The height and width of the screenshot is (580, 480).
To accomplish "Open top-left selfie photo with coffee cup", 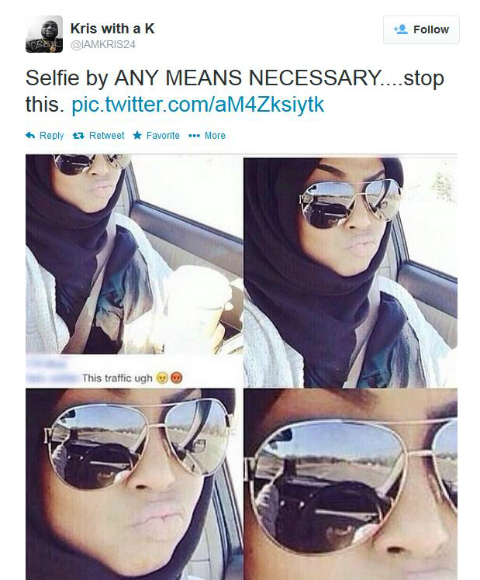I will 134,254.
